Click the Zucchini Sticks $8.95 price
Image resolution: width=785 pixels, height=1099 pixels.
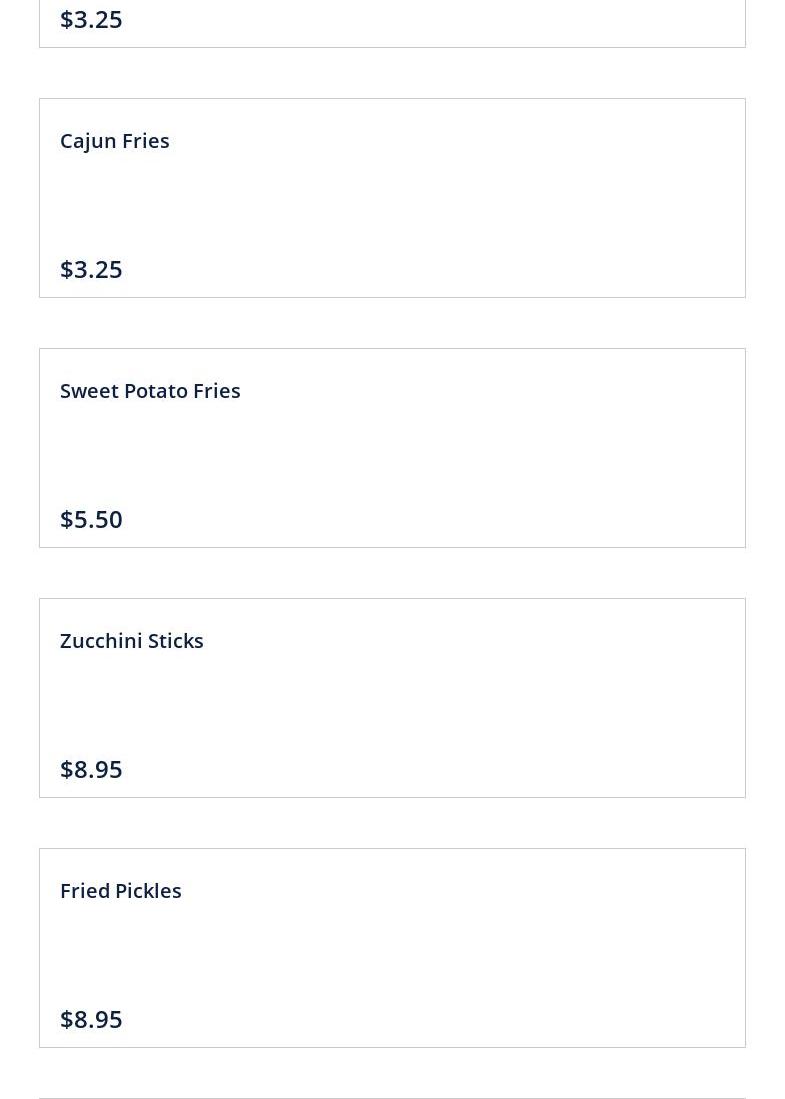[x=91, y=769]
